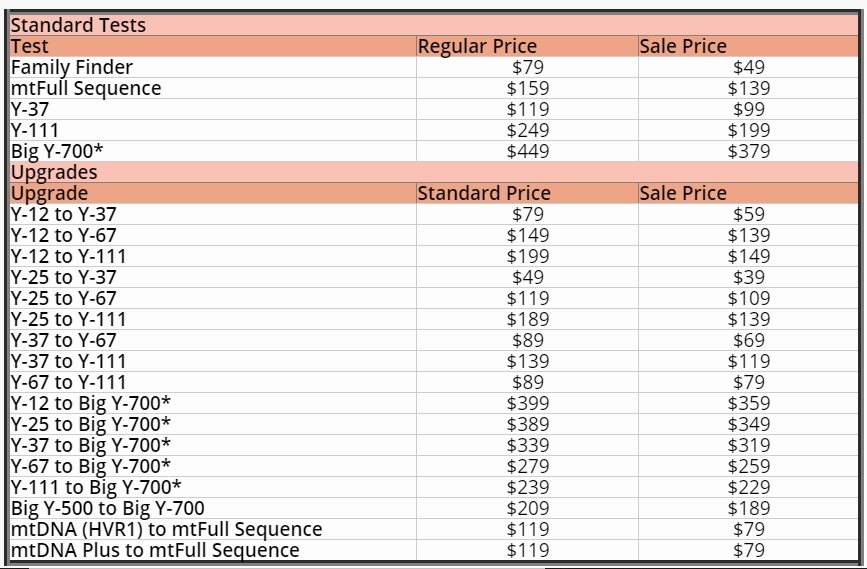Click the Y-25 to Y-67 upgrade label

pos(64,298)
